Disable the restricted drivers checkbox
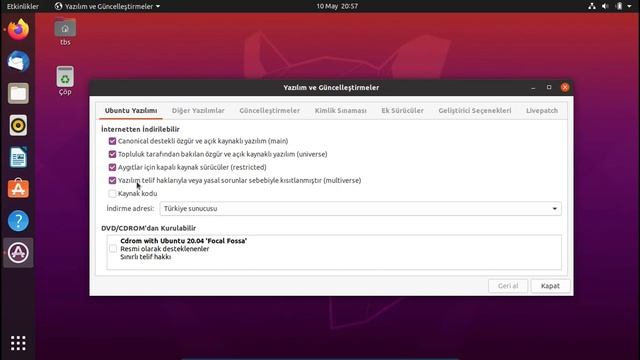The image size is (640, 360). pos(112,167)
